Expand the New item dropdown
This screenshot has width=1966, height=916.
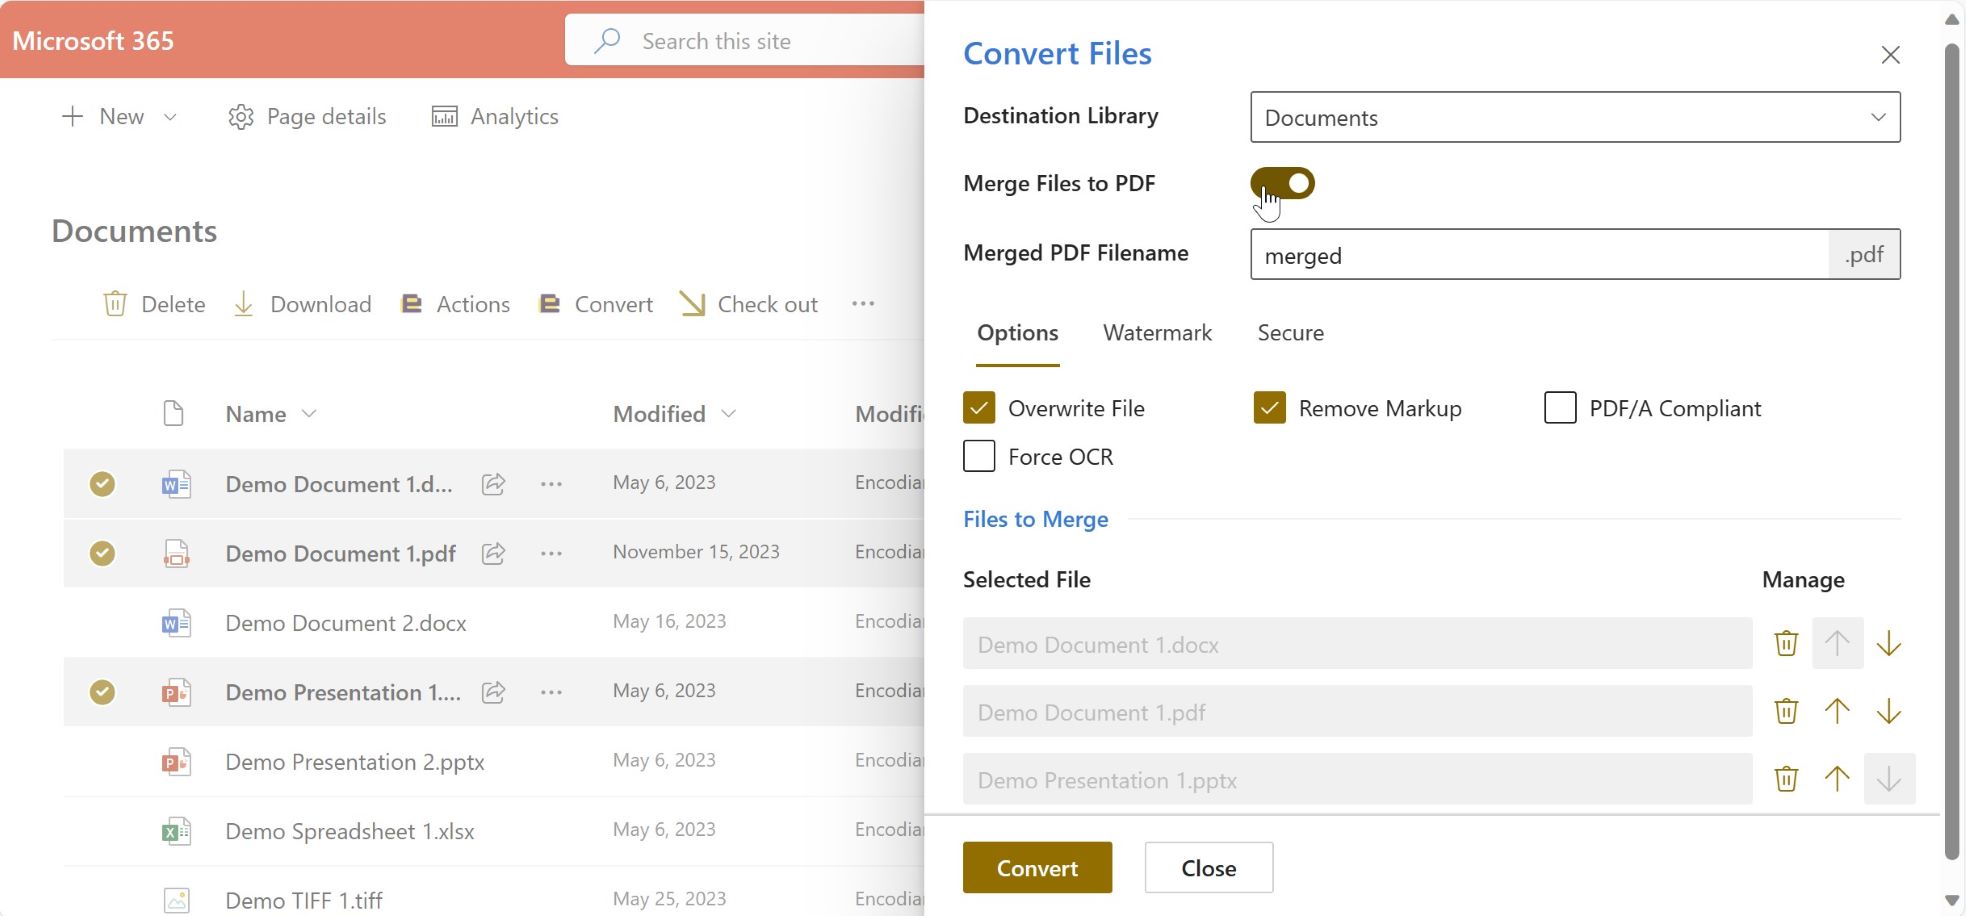tap(170, 117)
